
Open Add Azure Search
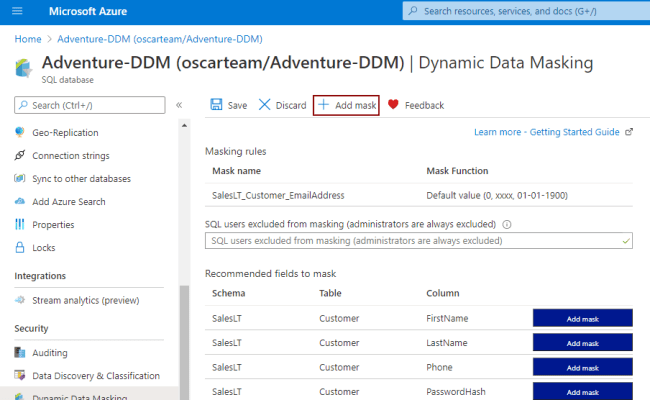click(x=69, y=202)
